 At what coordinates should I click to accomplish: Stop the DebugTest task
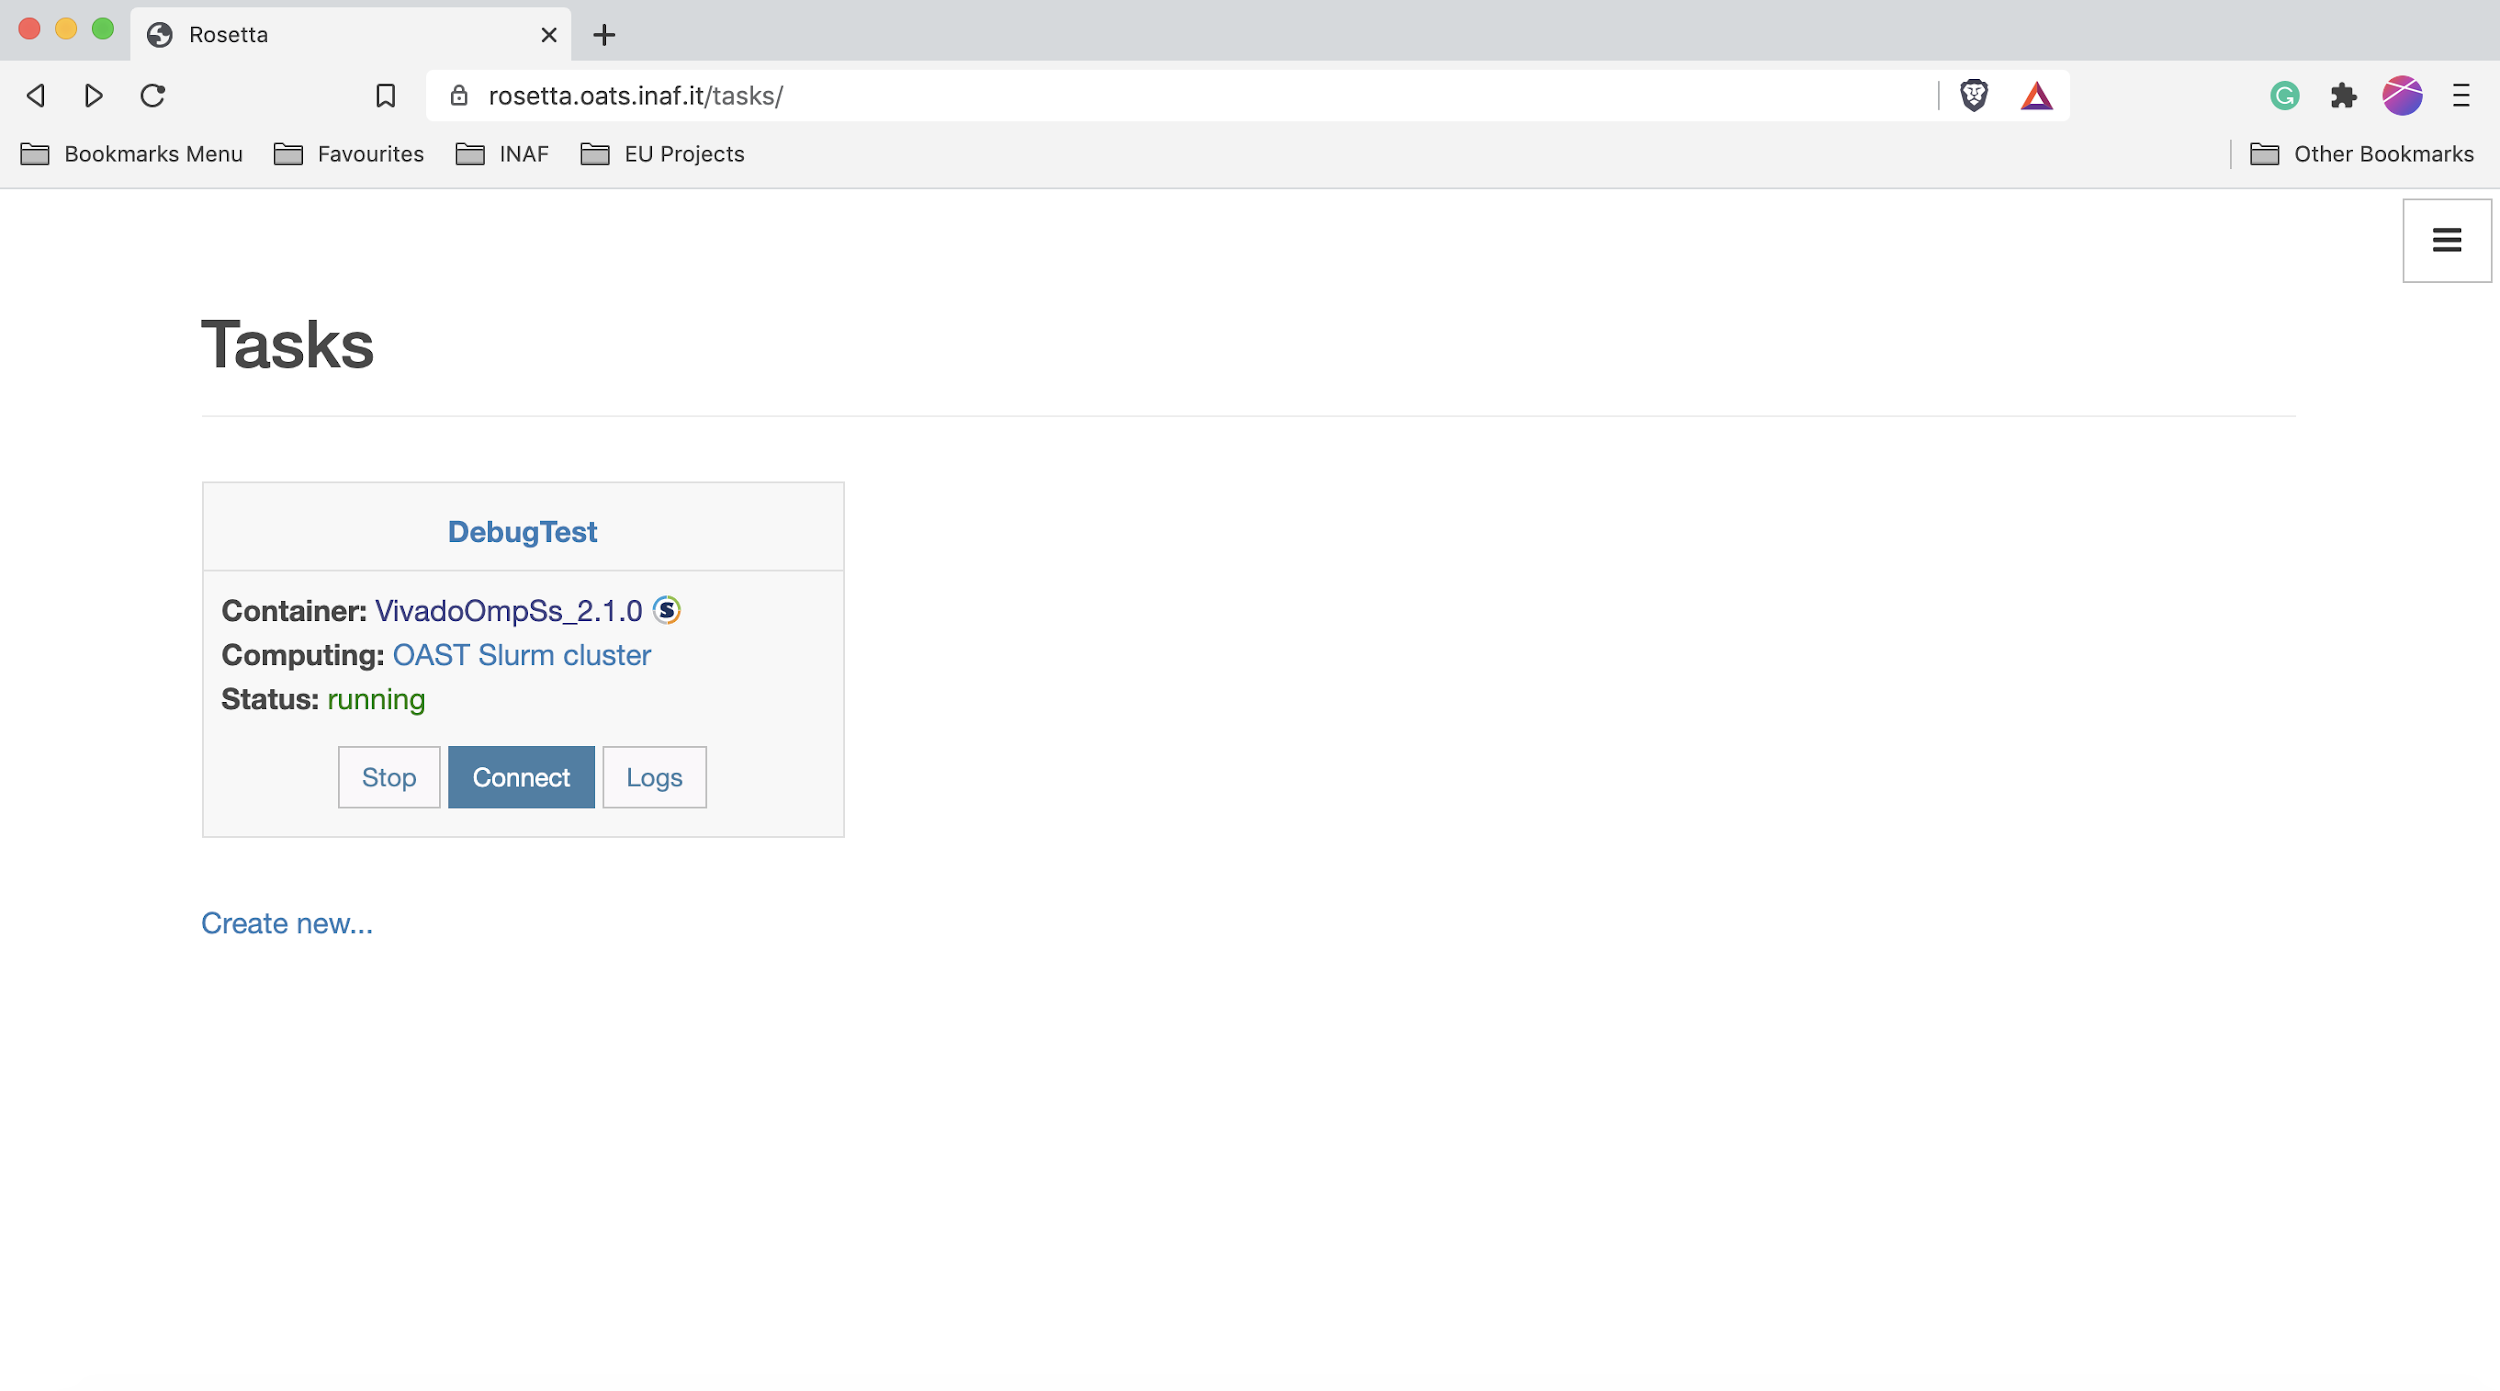[x=389, y=777]
